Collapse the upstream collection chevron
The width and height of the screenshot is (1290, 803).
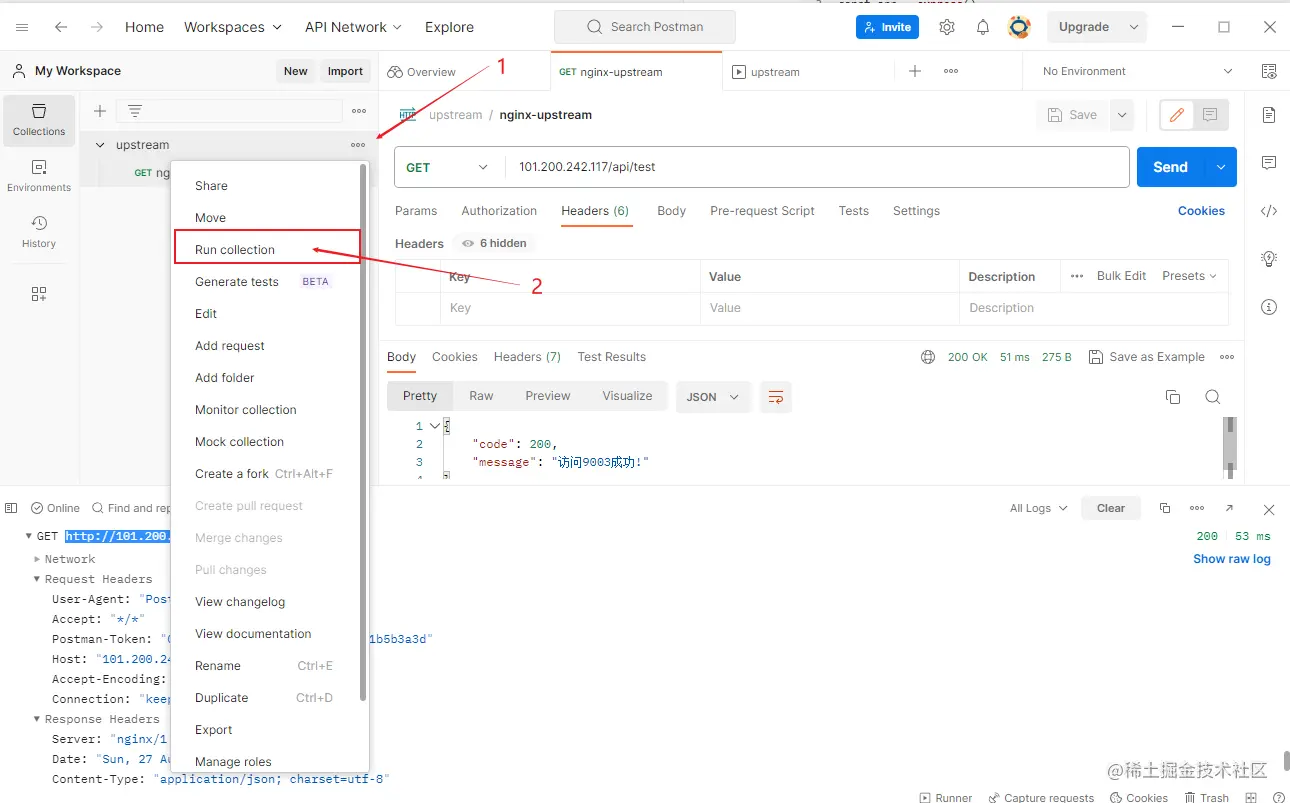pos(100,145)
